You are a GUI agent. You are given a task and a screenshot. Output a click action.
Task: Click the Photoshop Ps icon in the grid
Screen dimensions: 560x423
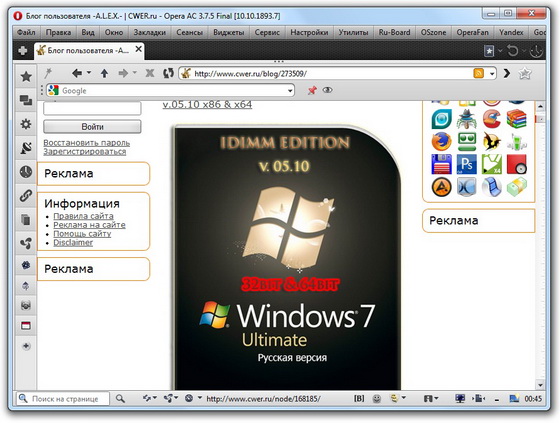(466, 164)
